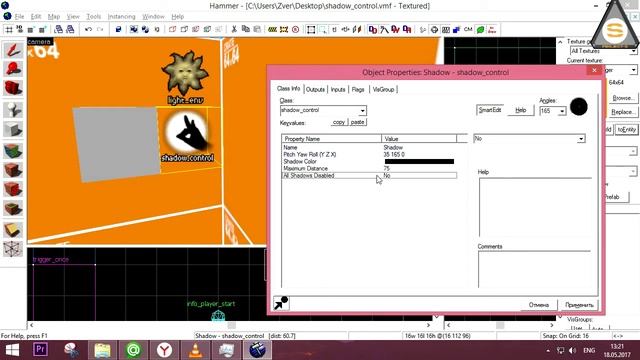Click inside the Comments text box
Viewport: 640px width, 360px height.
click(x=534, y=269)
